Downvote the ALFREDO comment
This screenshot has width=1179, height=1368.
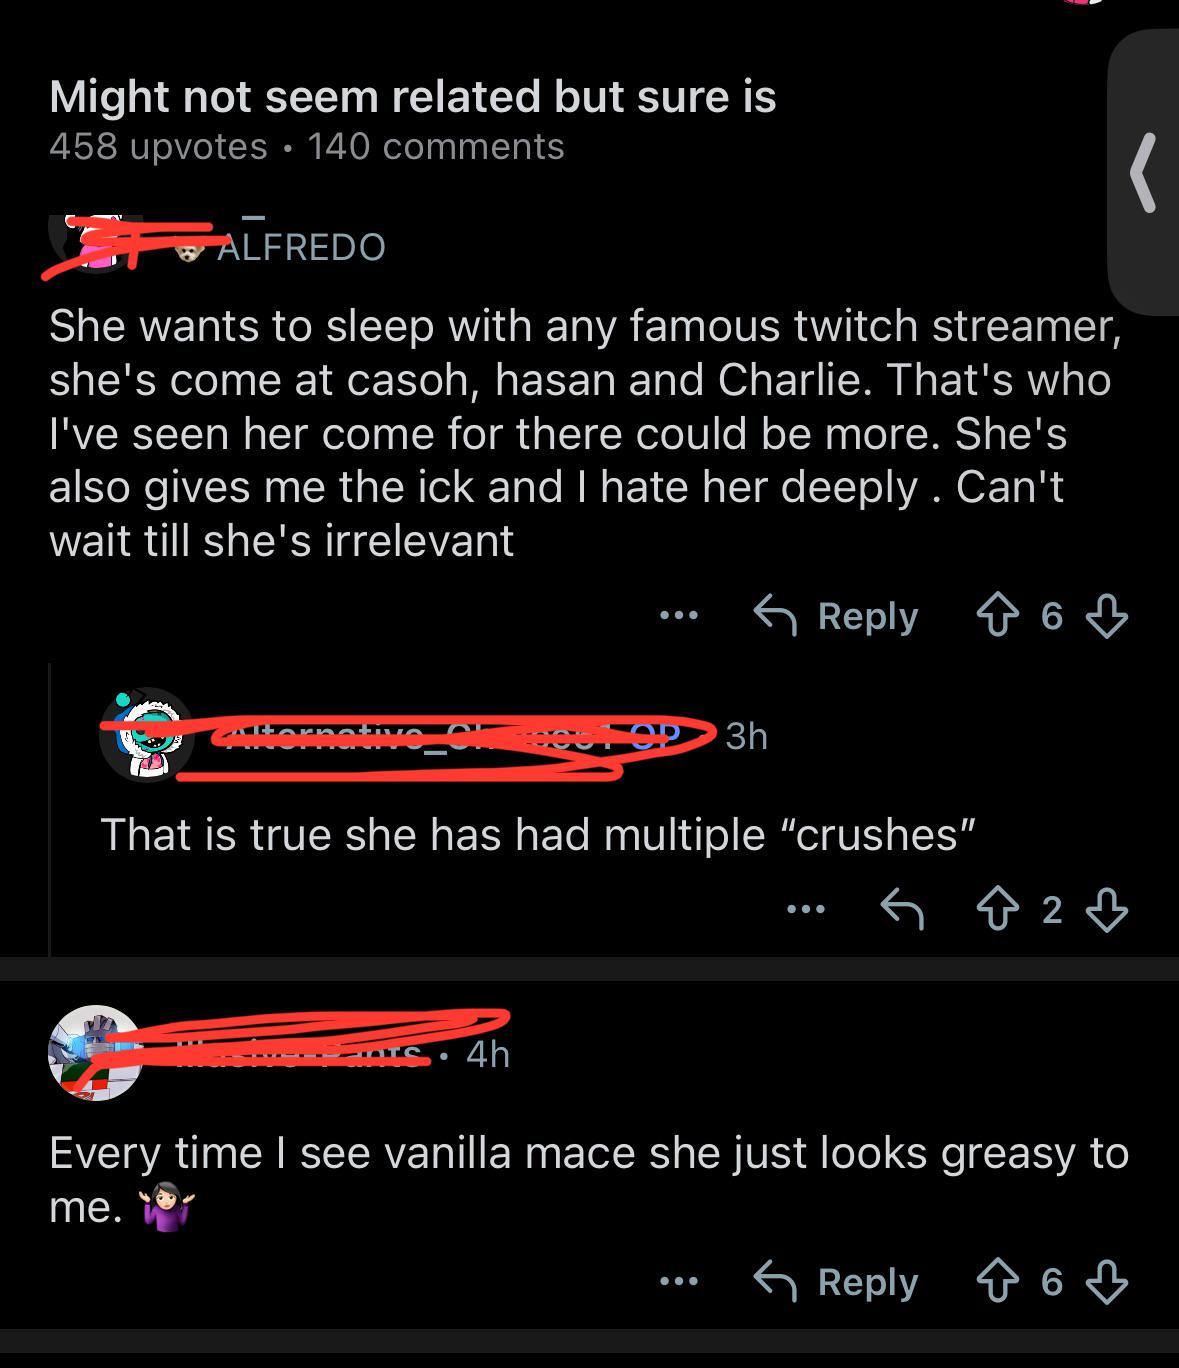click(x=1107, y=616)
